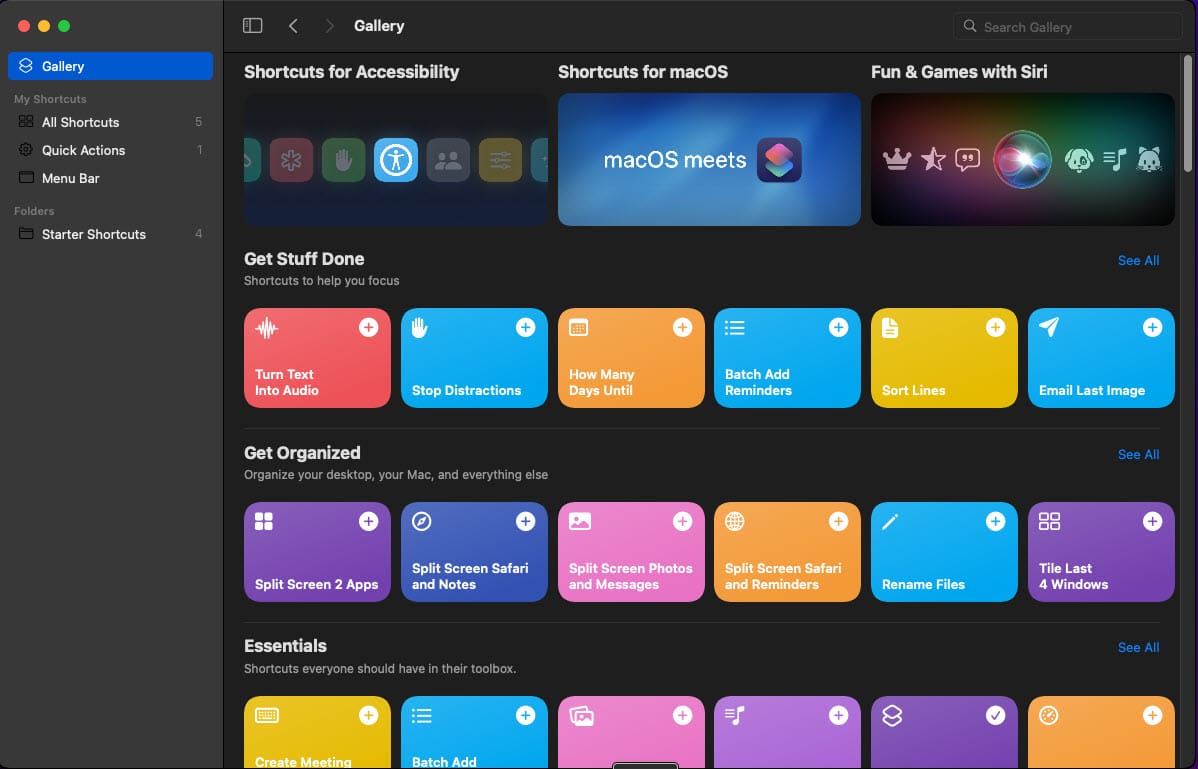Open Quick Actions in the sidebar
Image resolution: width=1198 pixels, height=769 pixels.
pyautogui.click(x=110, y=150)
